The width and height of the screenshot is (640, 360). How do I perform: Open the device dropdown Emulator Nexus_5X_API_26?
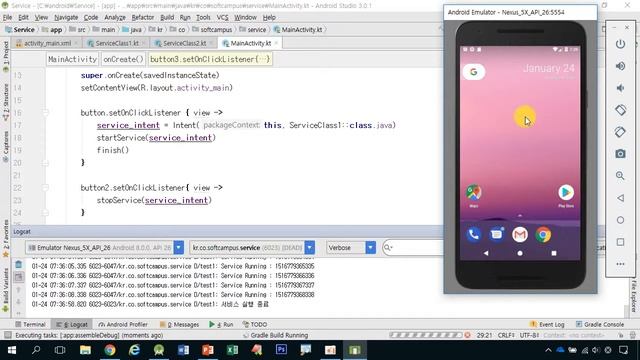[x=104, y=248]
